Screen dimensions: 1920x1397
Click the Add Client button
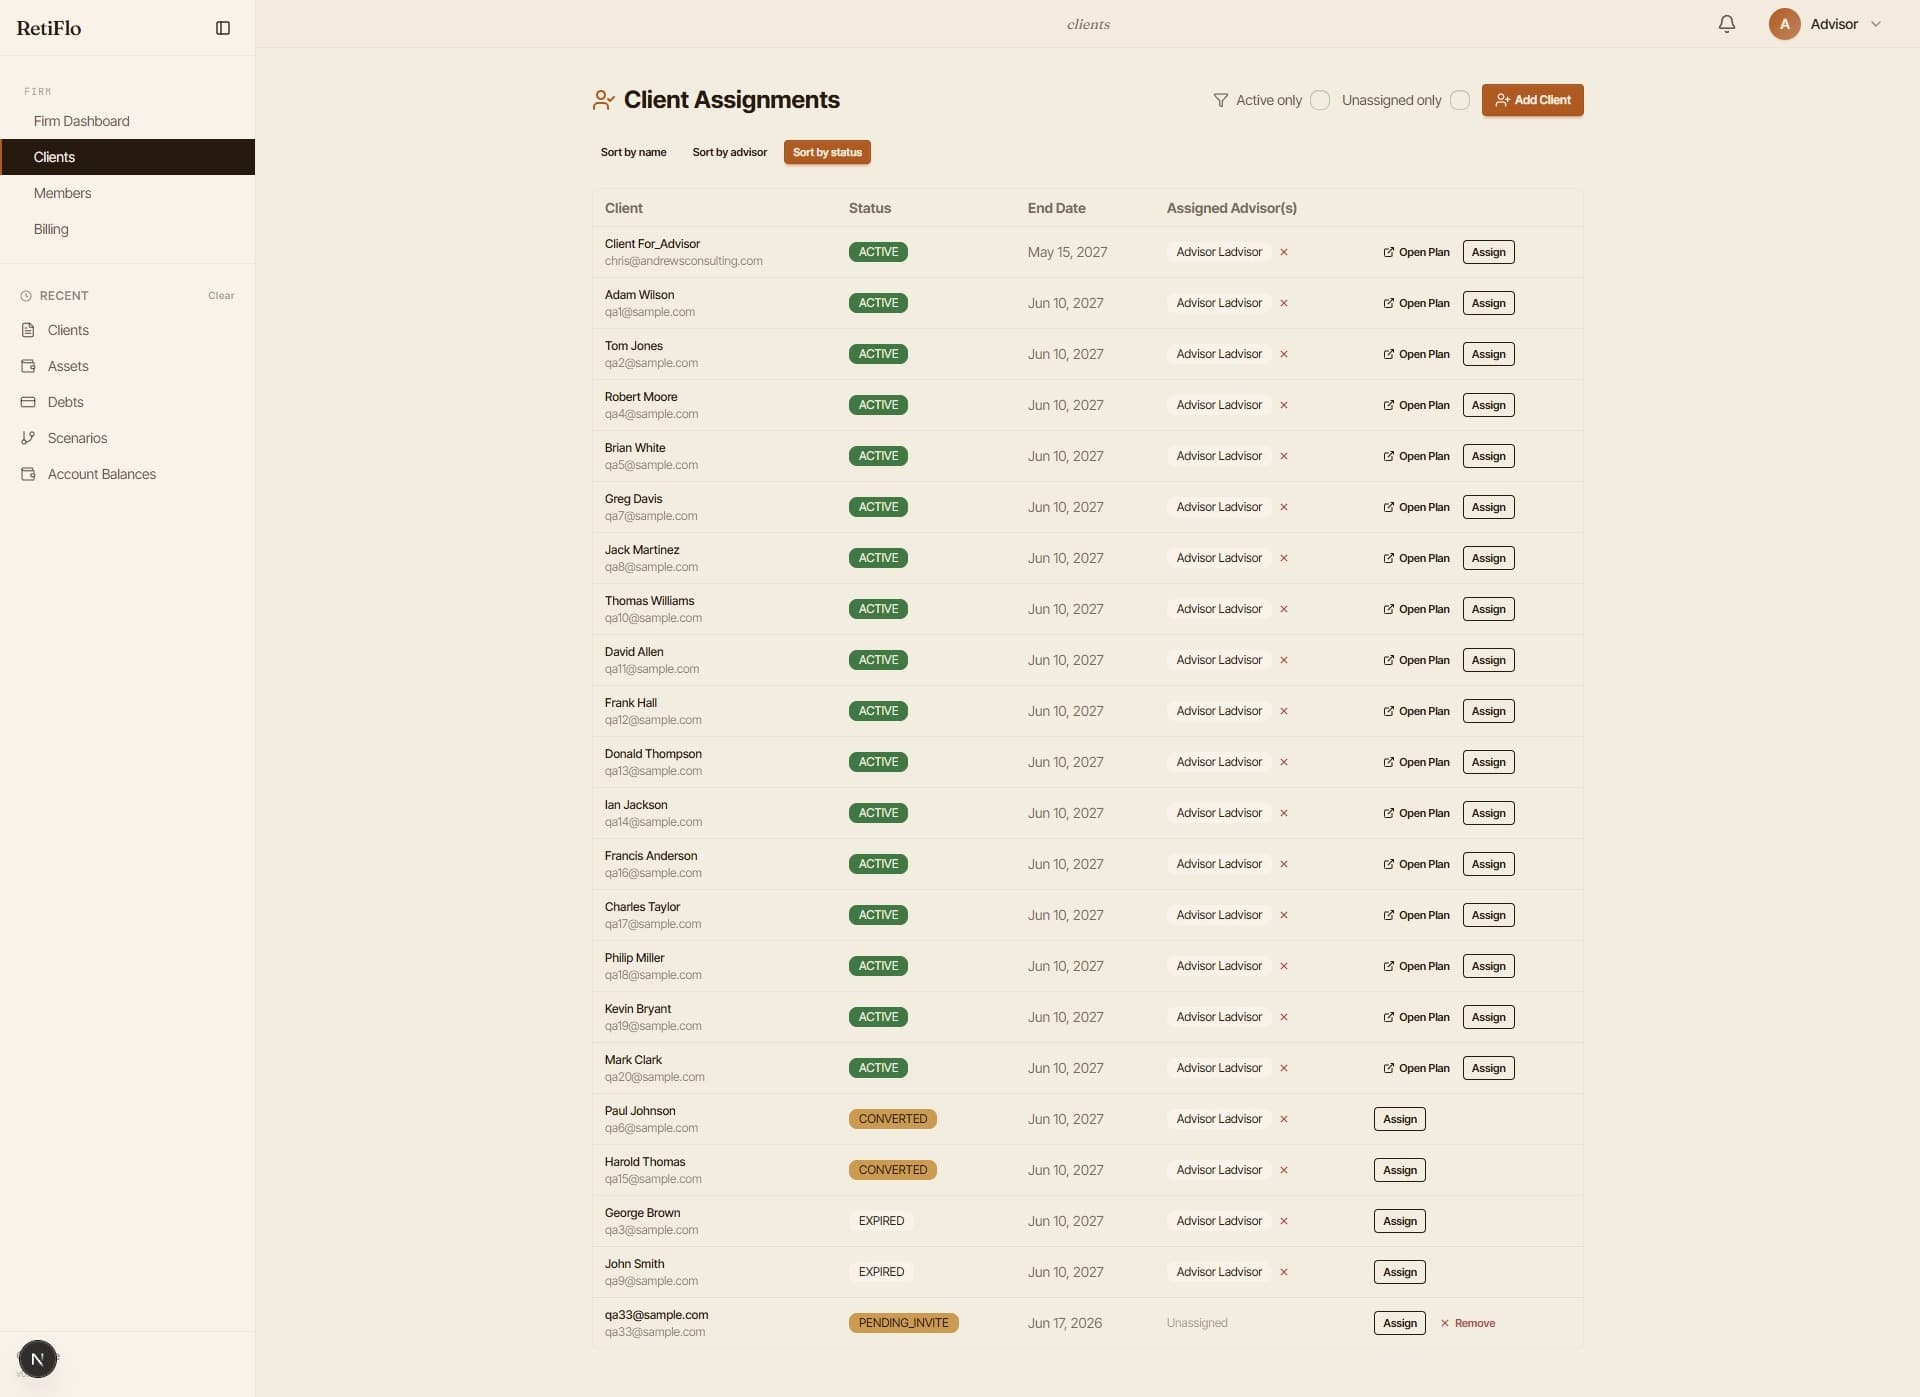pos(1532,100)
